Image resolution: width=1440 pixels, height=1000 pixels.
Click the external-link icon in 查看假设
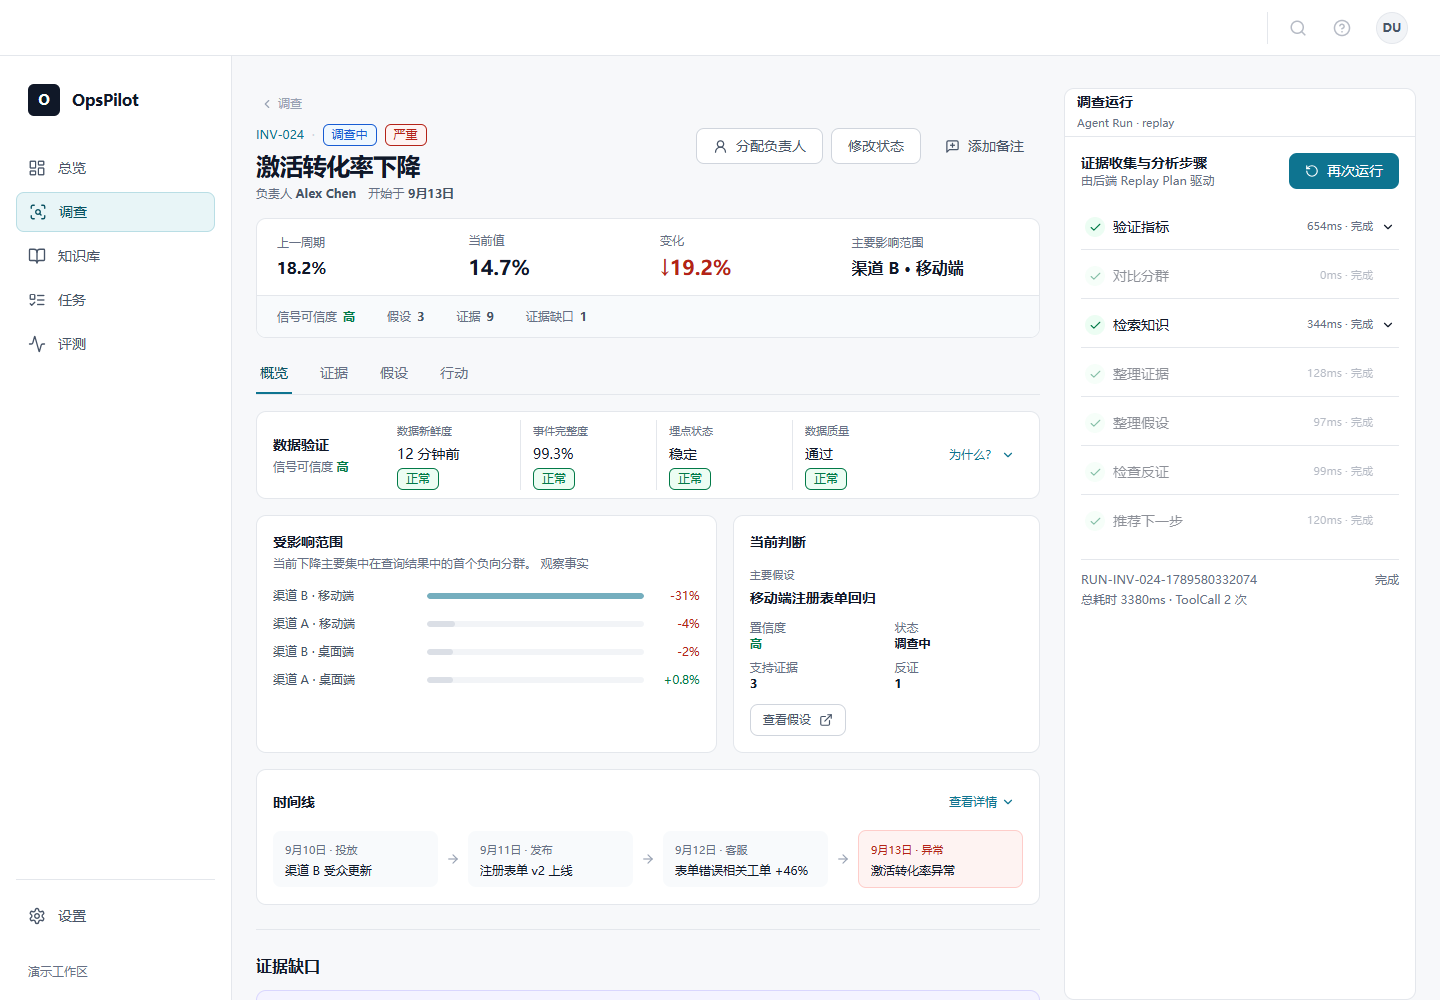pyautogui.click(x=826, y=720)
